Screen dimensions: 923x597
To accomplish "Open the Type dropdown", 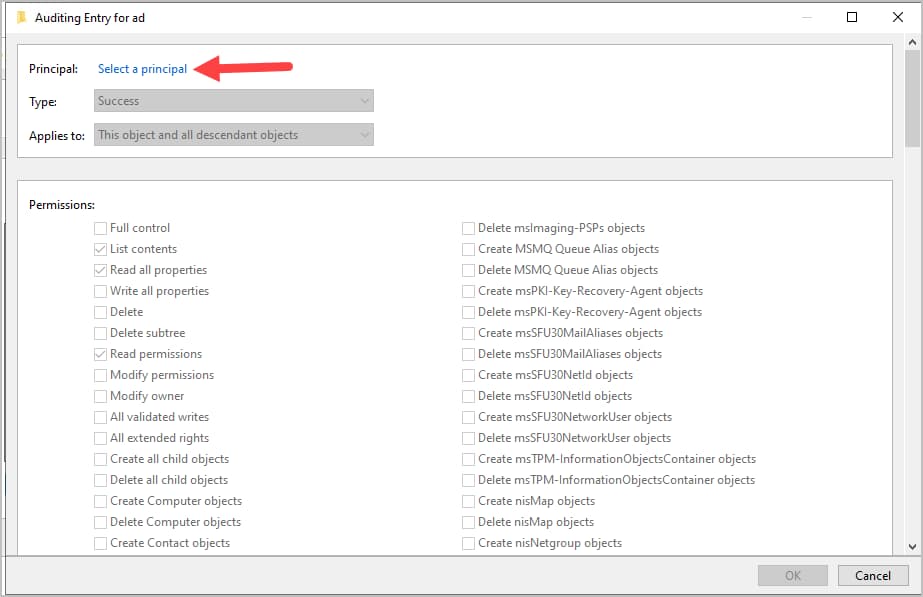I will (x=234, y=101).
